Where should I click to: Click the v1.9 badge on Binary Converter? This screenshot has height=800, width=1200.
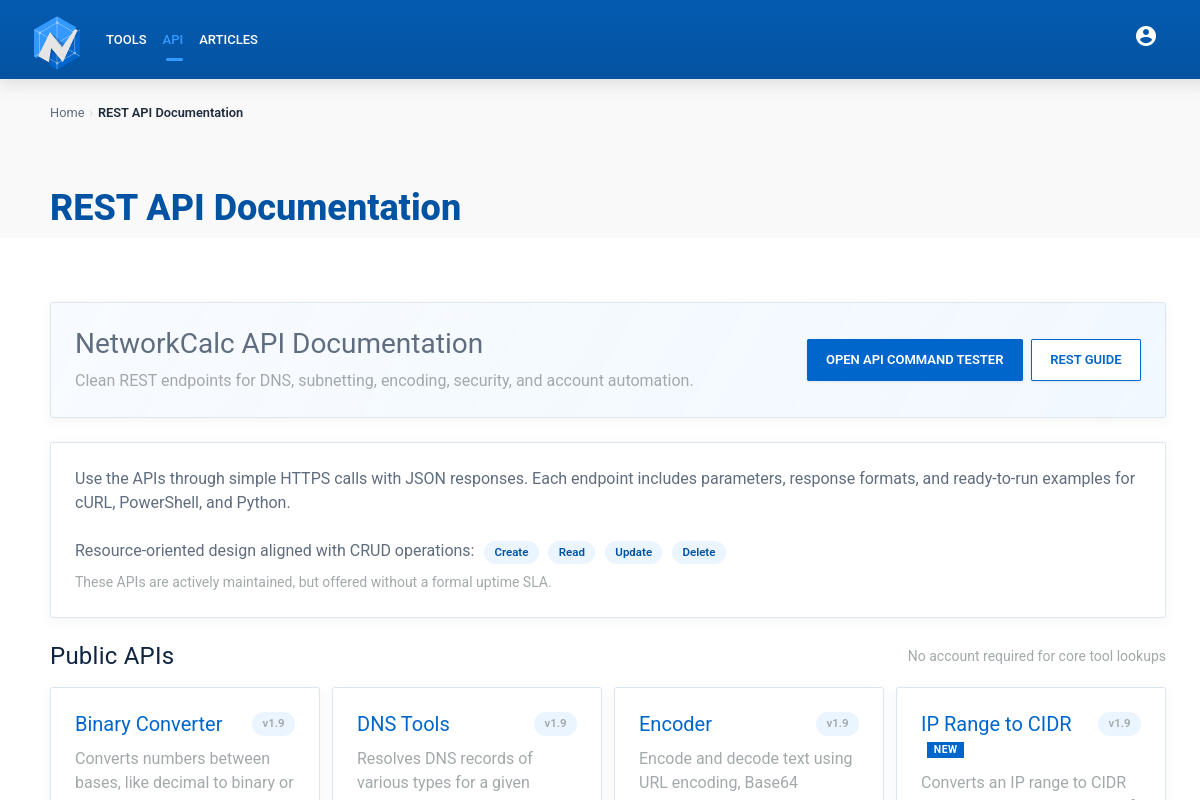pos(273,723)
